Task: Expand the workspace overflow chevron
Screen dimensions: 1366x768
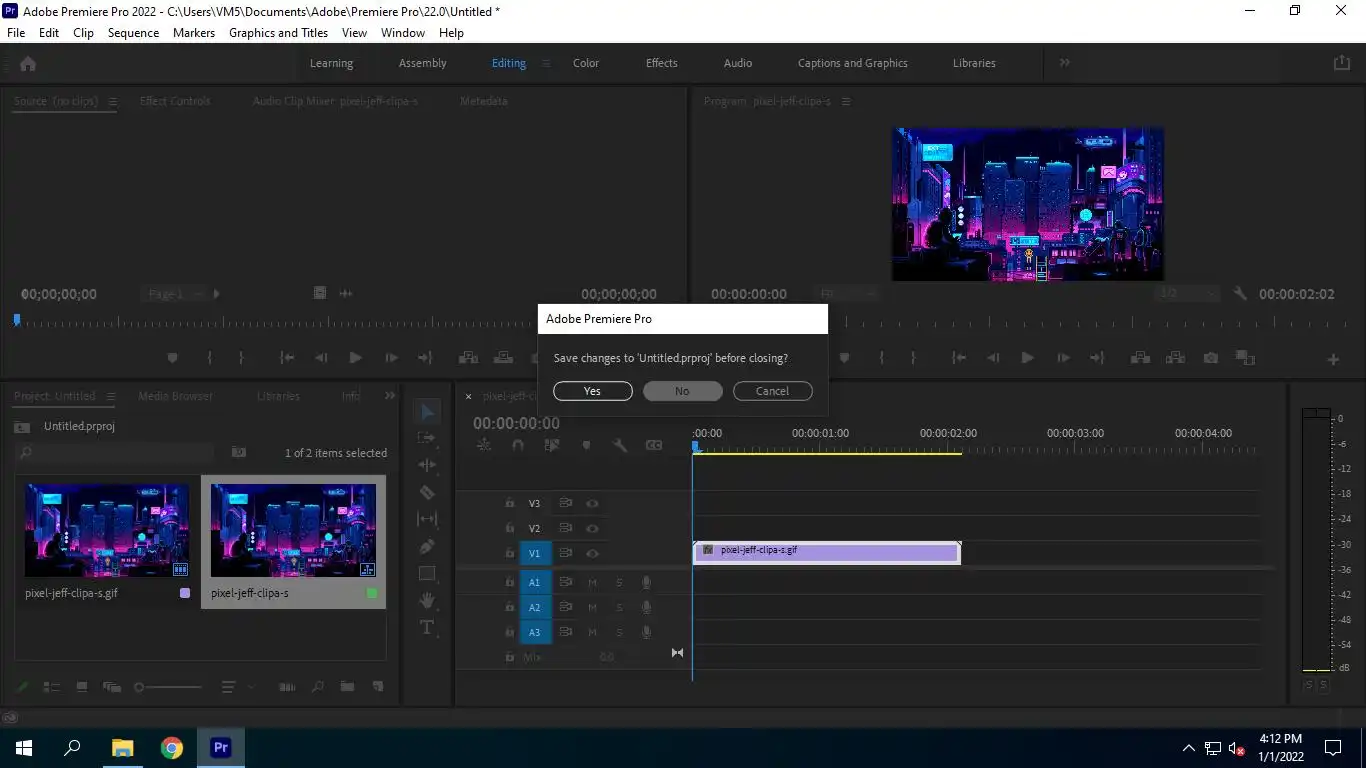Action: coord(1064,63)
